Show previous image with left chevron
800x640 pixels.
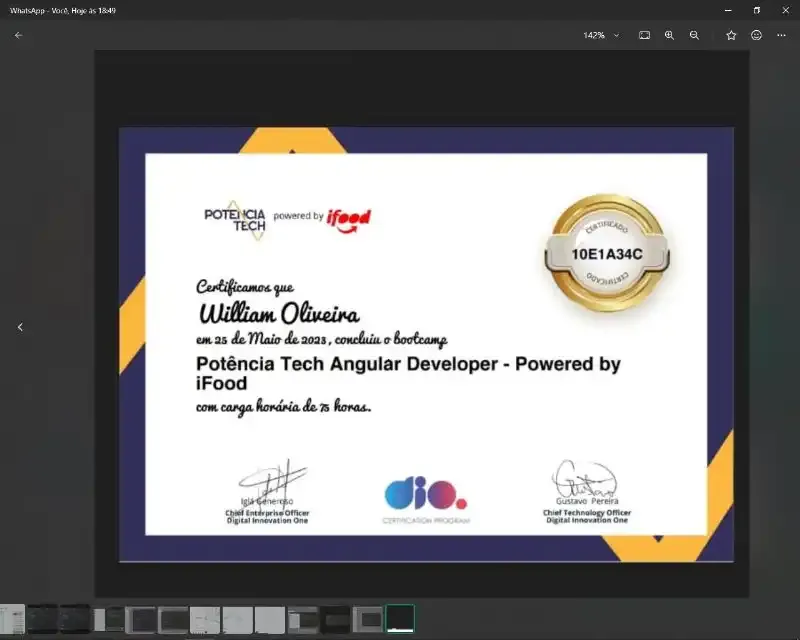click(x=20, y=327)
